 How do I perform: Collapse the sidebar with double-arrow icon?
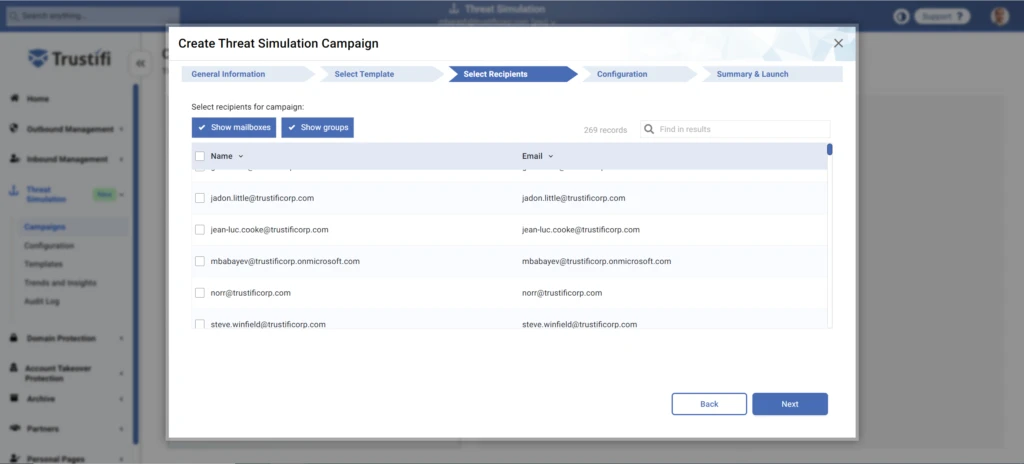pyautogui.click(x=140, y=63)
